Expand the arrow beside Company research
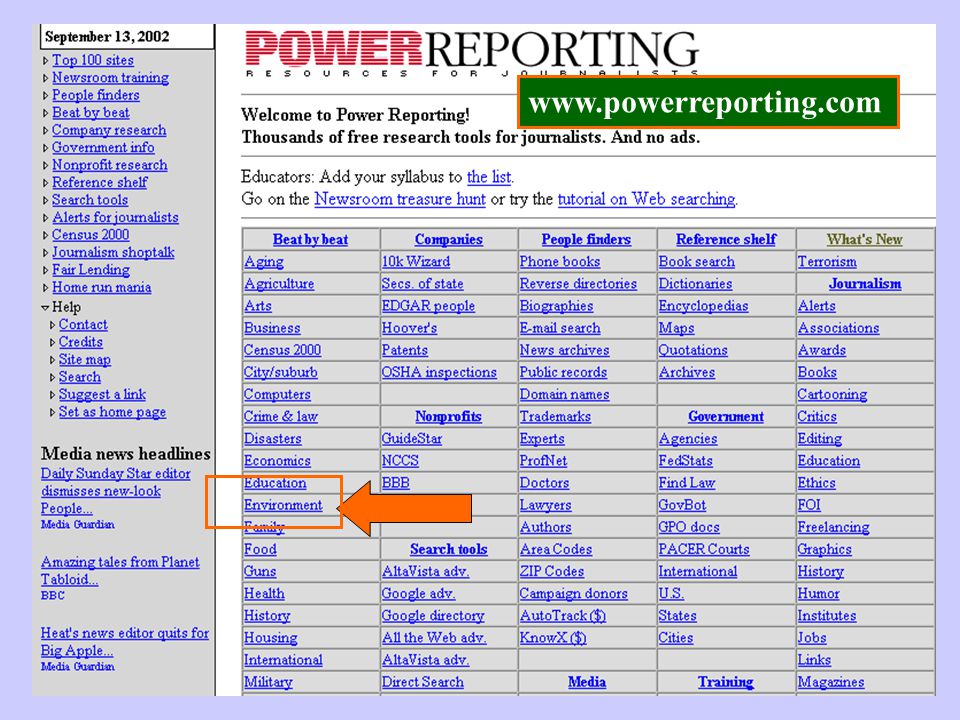This screenshot has width=960, height=720. [45, 130]
